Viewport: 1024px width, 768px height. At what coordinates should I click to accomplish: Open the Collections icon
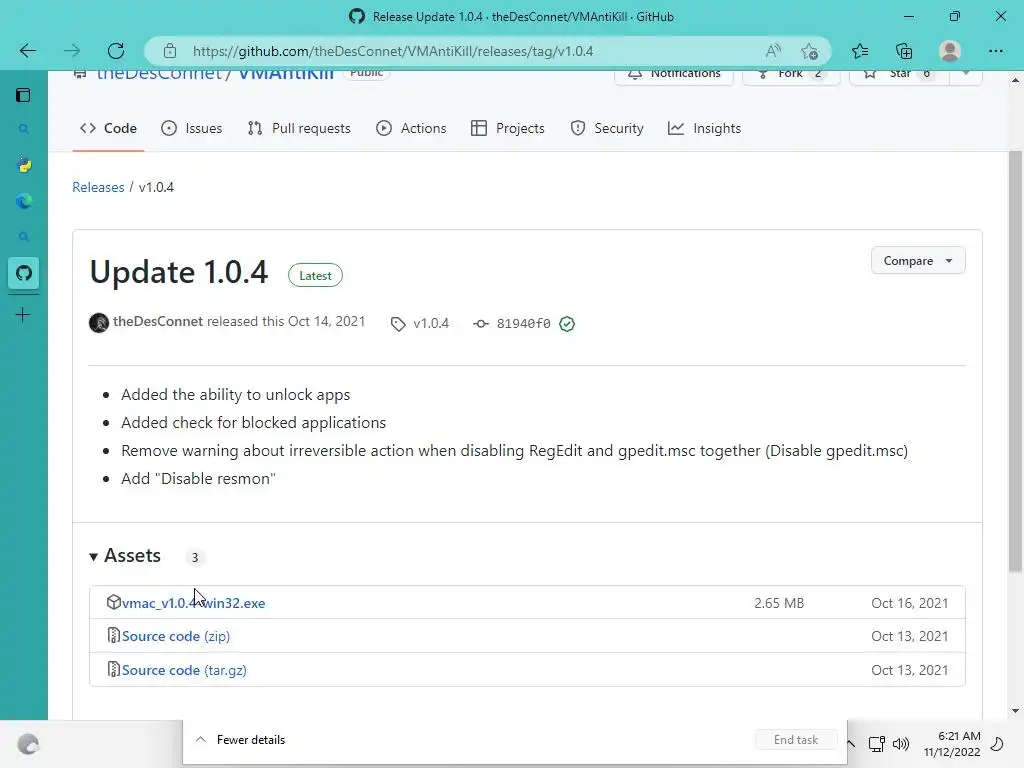tap(904, 51)
